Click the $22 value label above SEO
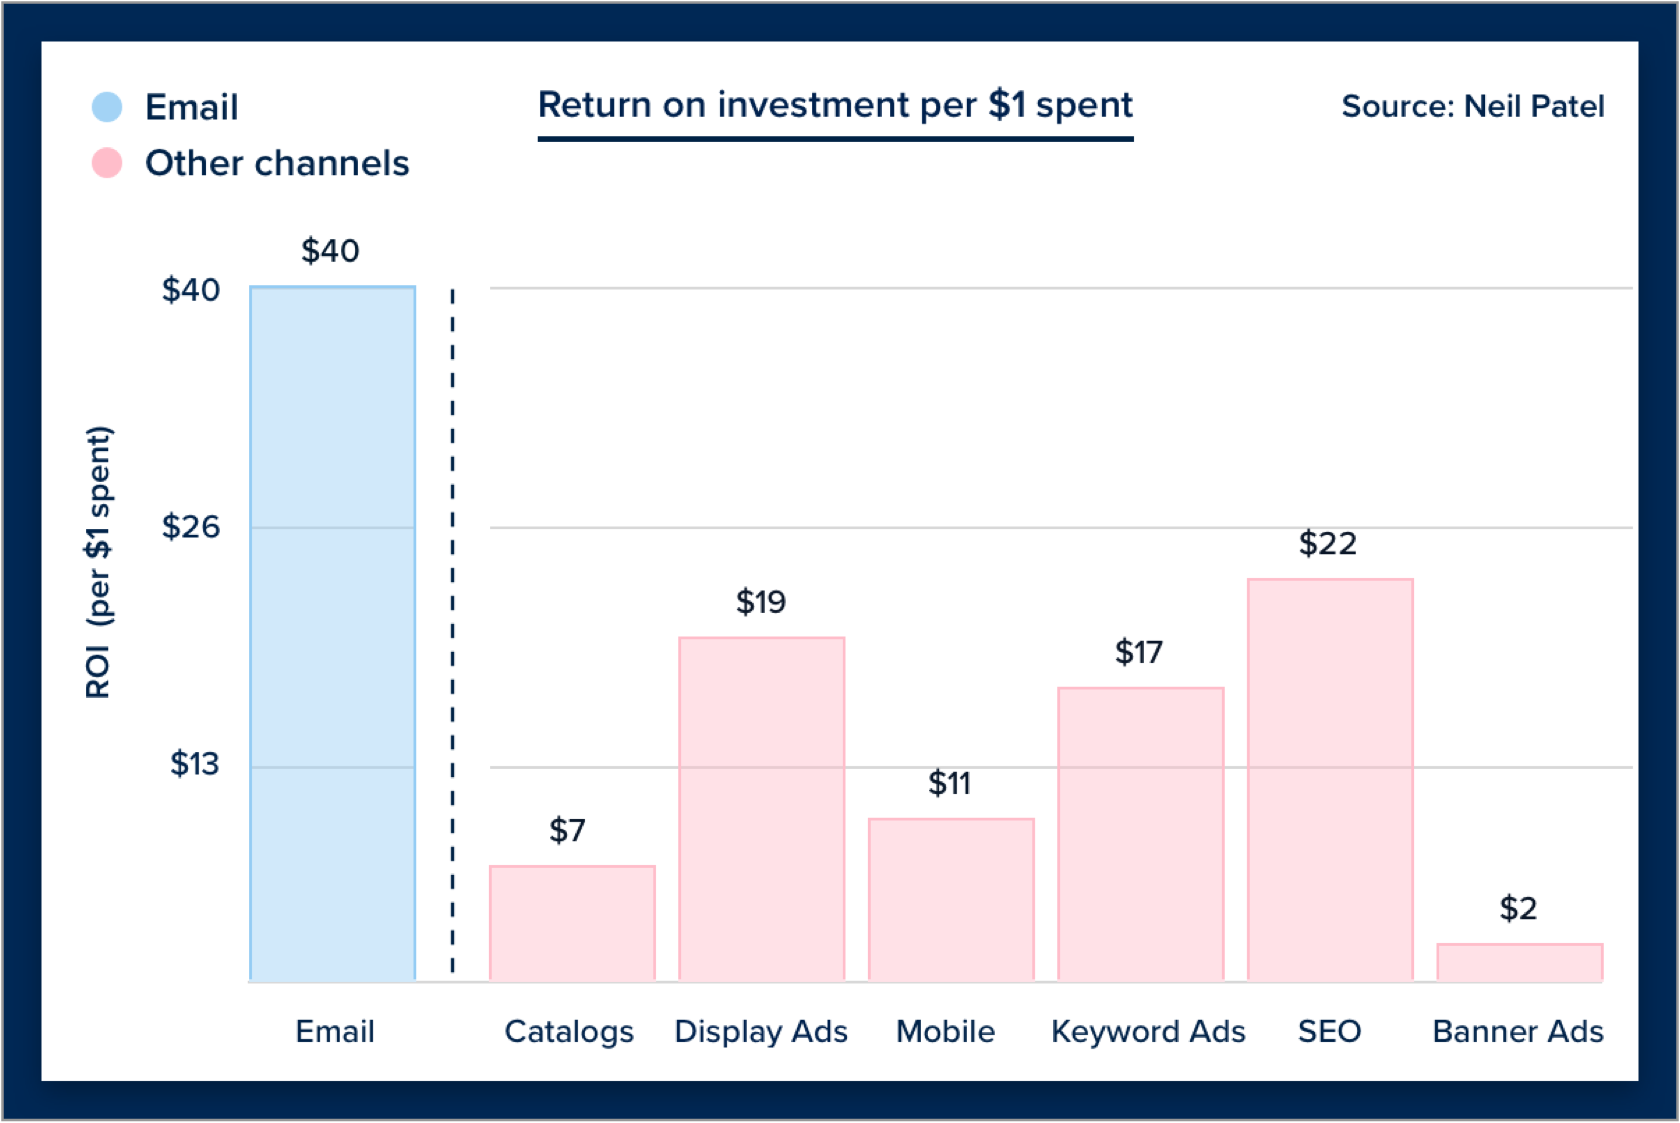Image resolution: width=1680 pixels, height=1123 pixels. 1327,544
